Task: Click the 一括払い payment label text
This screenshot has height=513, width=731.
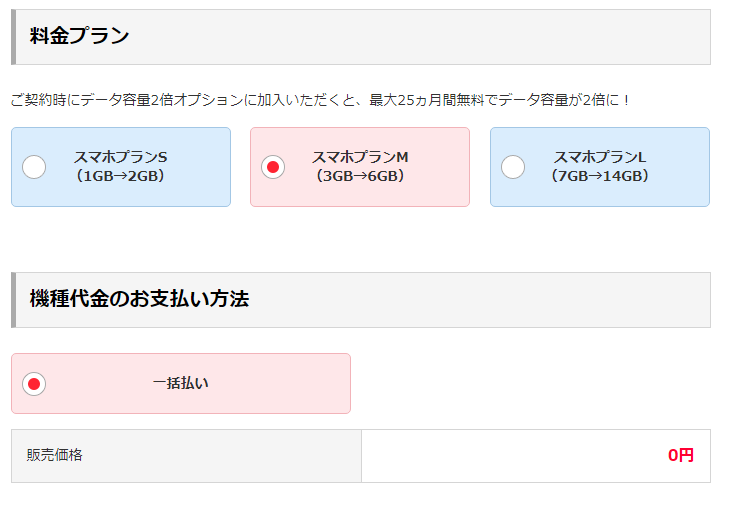Action: 181,383
